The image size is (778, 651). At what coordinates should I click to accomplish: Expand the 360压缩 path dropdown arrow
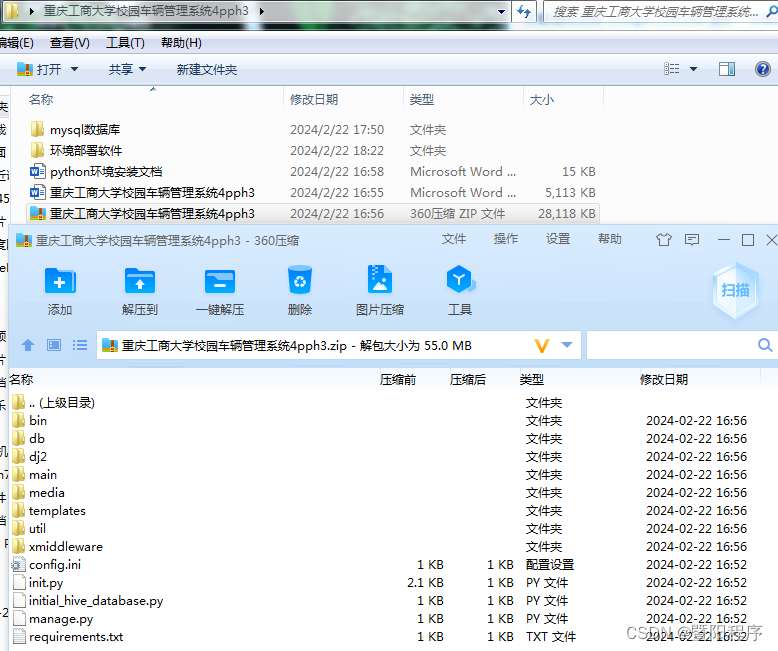[567, 345]
